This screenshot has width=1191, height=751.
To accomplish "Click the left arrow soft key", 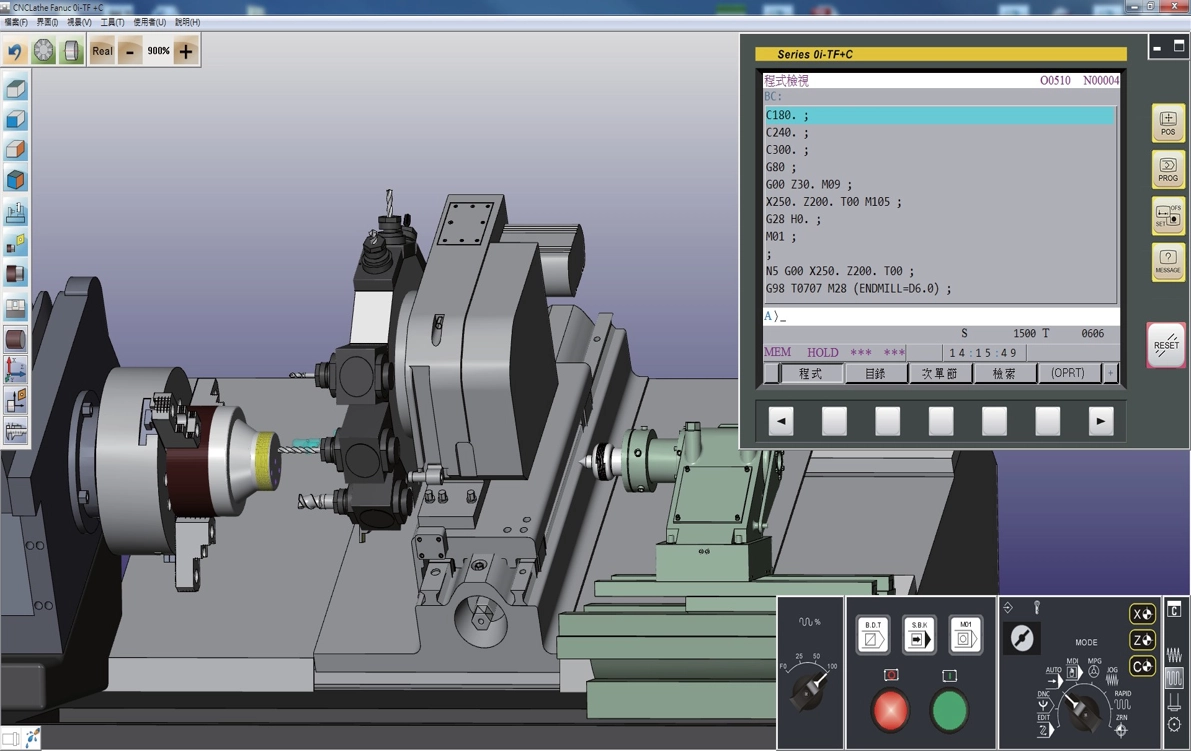I will coord(781,421).
